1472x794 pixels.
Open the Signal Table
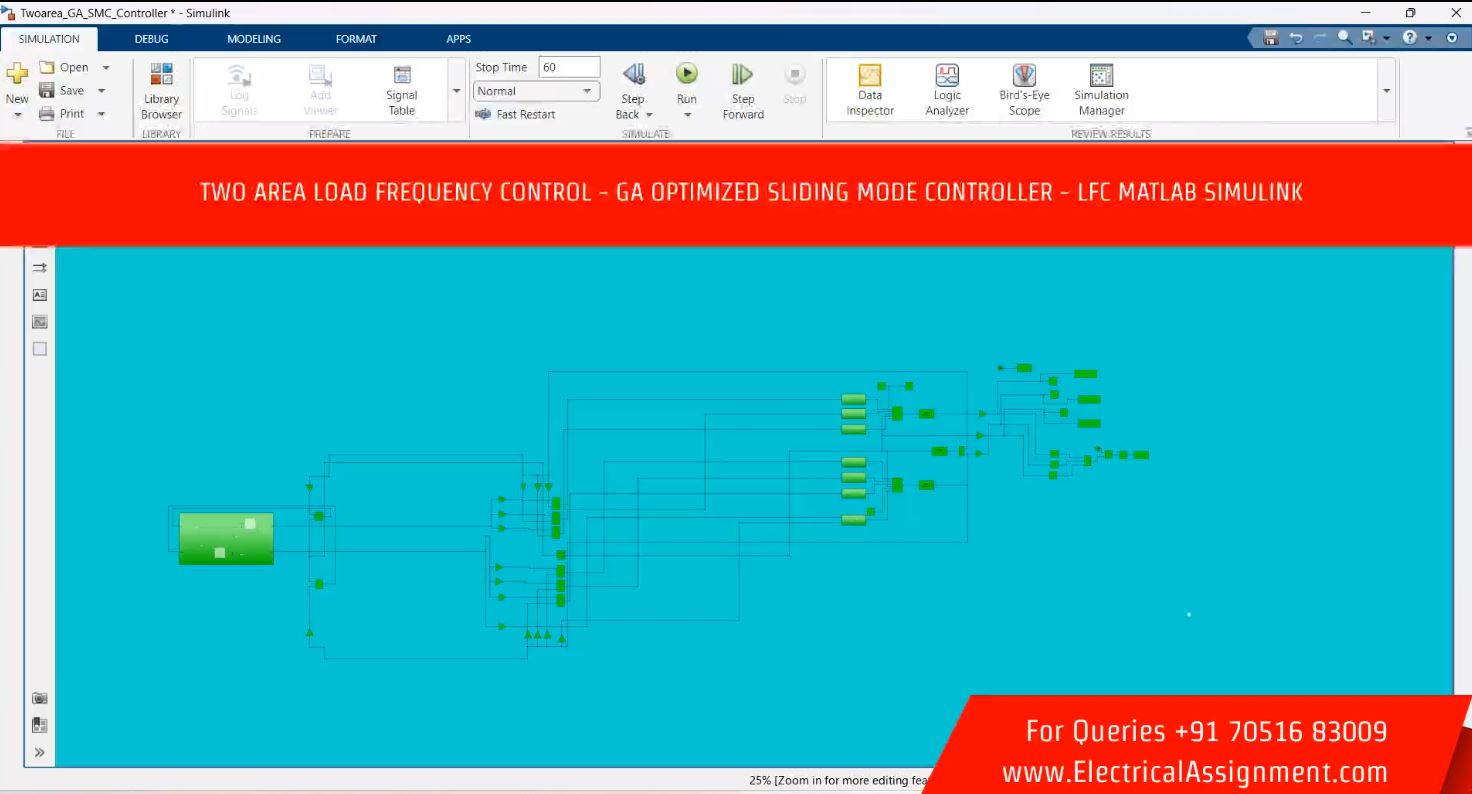coord(402,90)
